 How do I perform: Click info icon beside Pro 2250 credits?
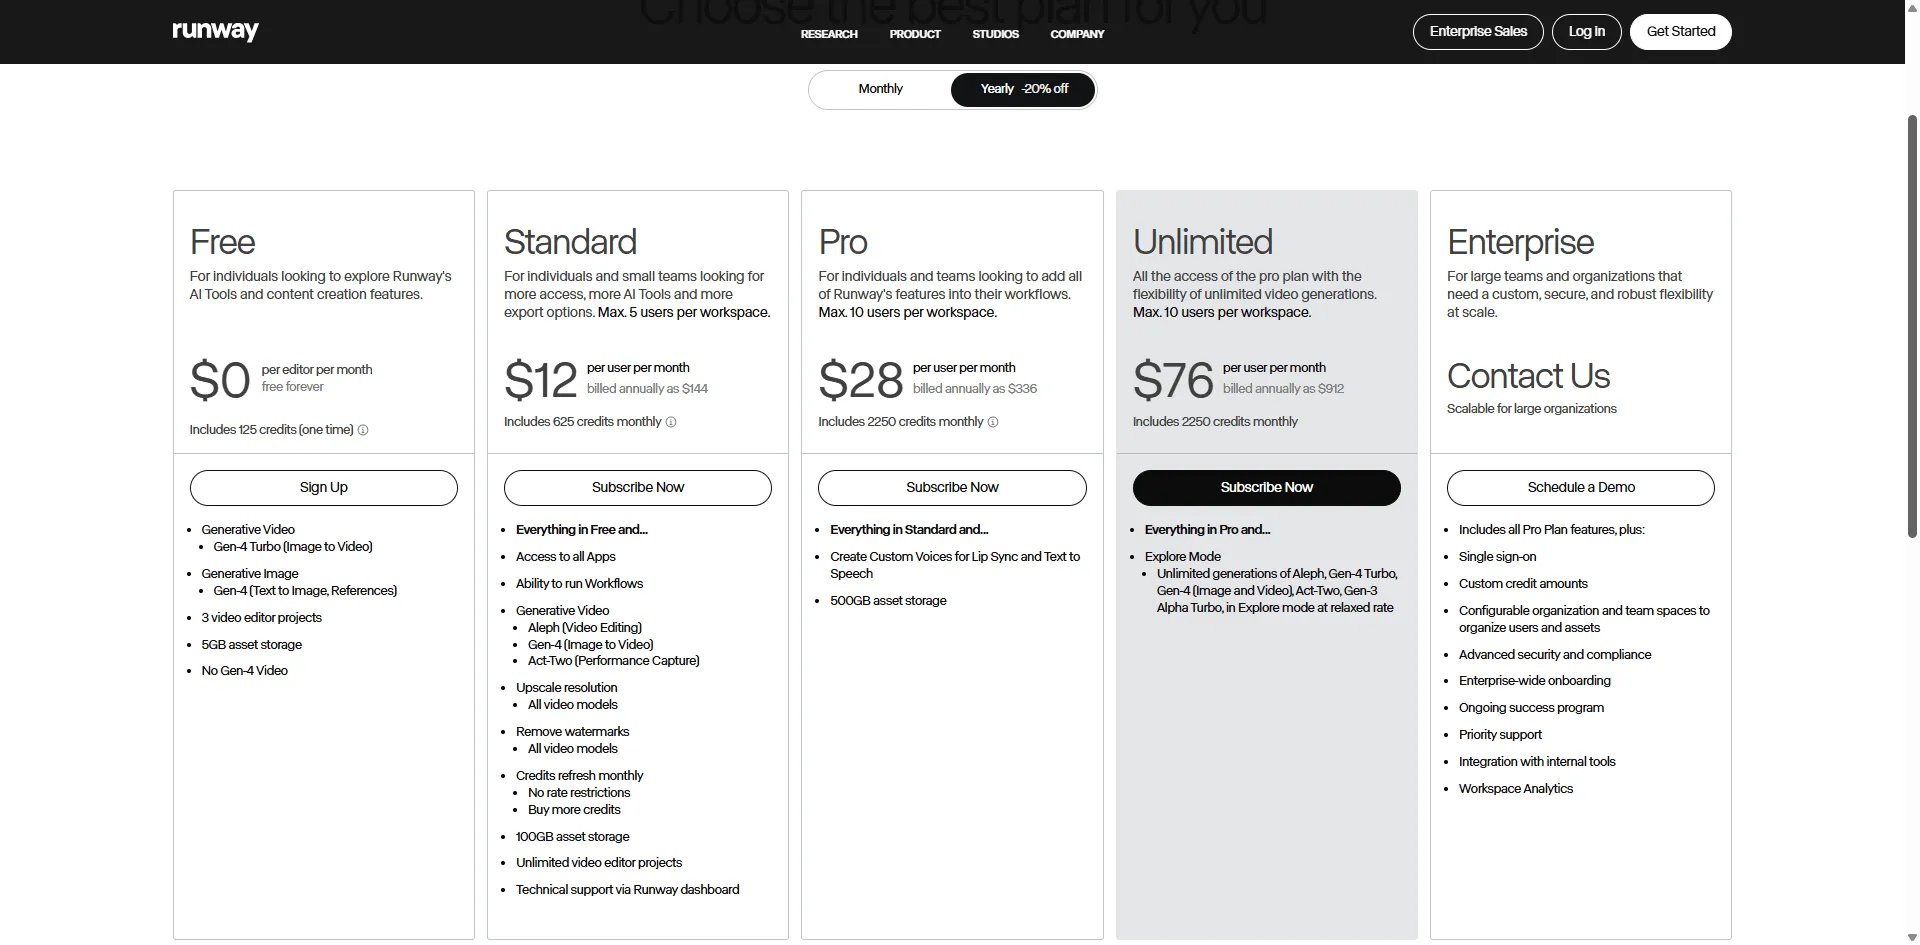click(993, 422)
